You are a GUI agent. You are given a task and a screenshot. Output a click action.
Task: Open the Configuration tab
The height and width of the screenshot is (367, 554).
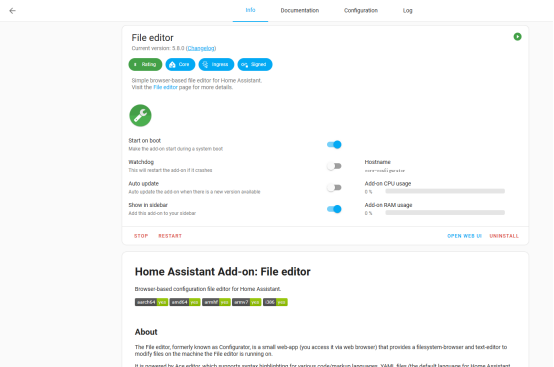(x=361, y=11)
